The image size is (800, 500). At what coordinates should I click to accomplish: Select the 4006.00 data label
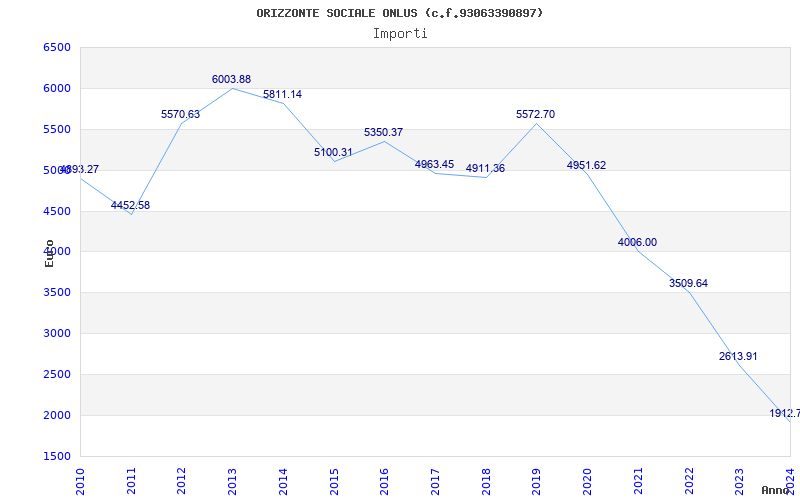(637, 243)
